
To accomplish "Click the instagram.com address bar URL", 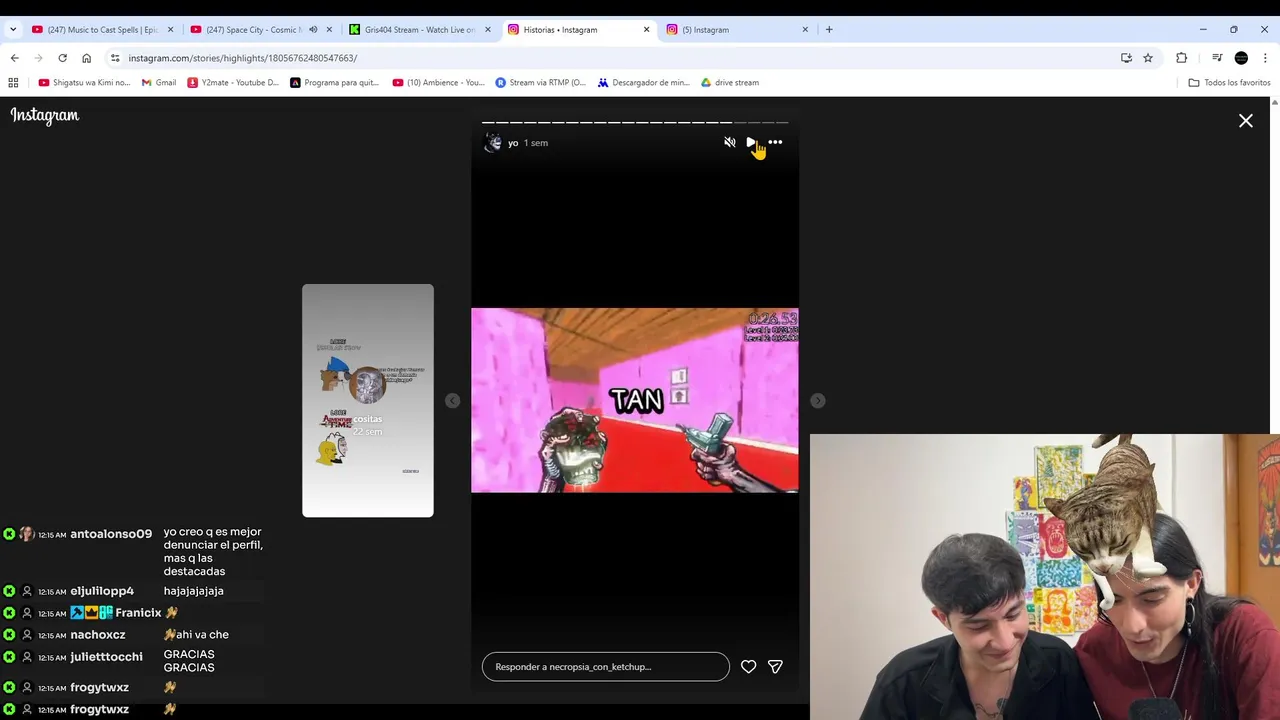I will pyautogui.click(x=242, y=58).
